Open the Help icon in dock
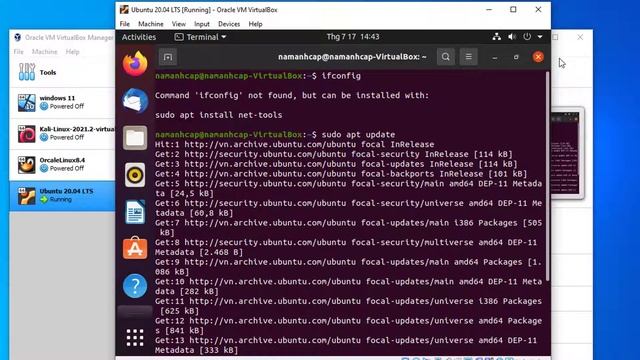This screenshot has width=640, height=360. click(135, 286)
